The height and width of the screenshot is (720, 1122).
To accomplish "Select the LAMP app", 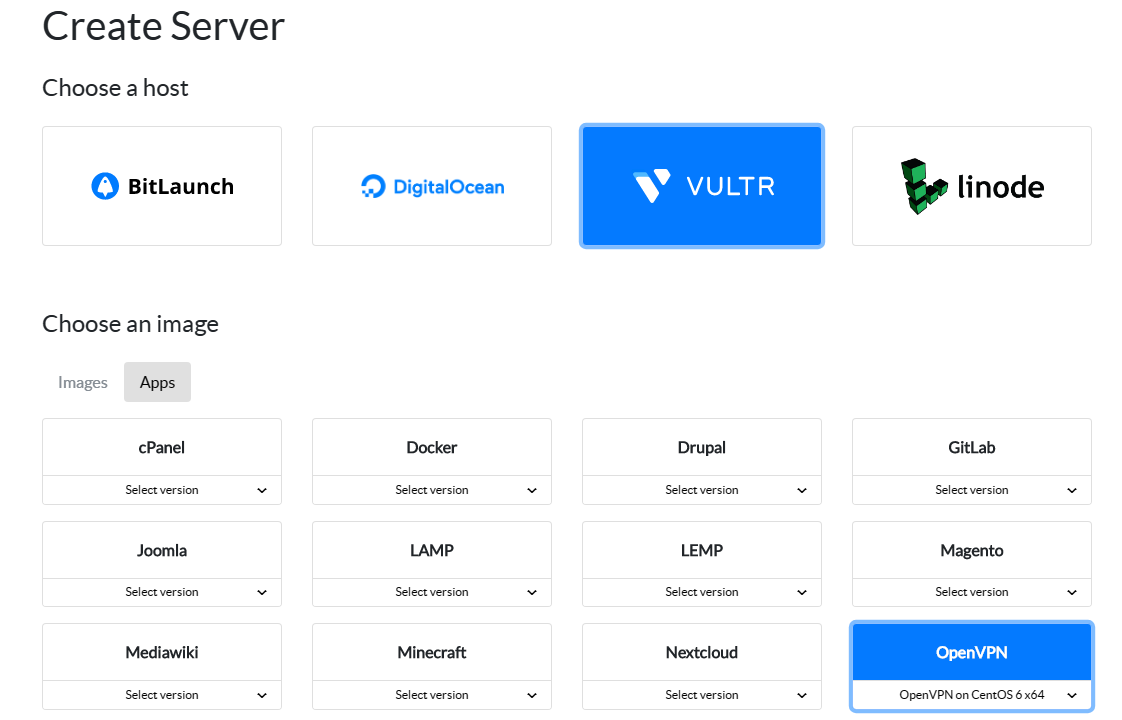I will 431,550.
